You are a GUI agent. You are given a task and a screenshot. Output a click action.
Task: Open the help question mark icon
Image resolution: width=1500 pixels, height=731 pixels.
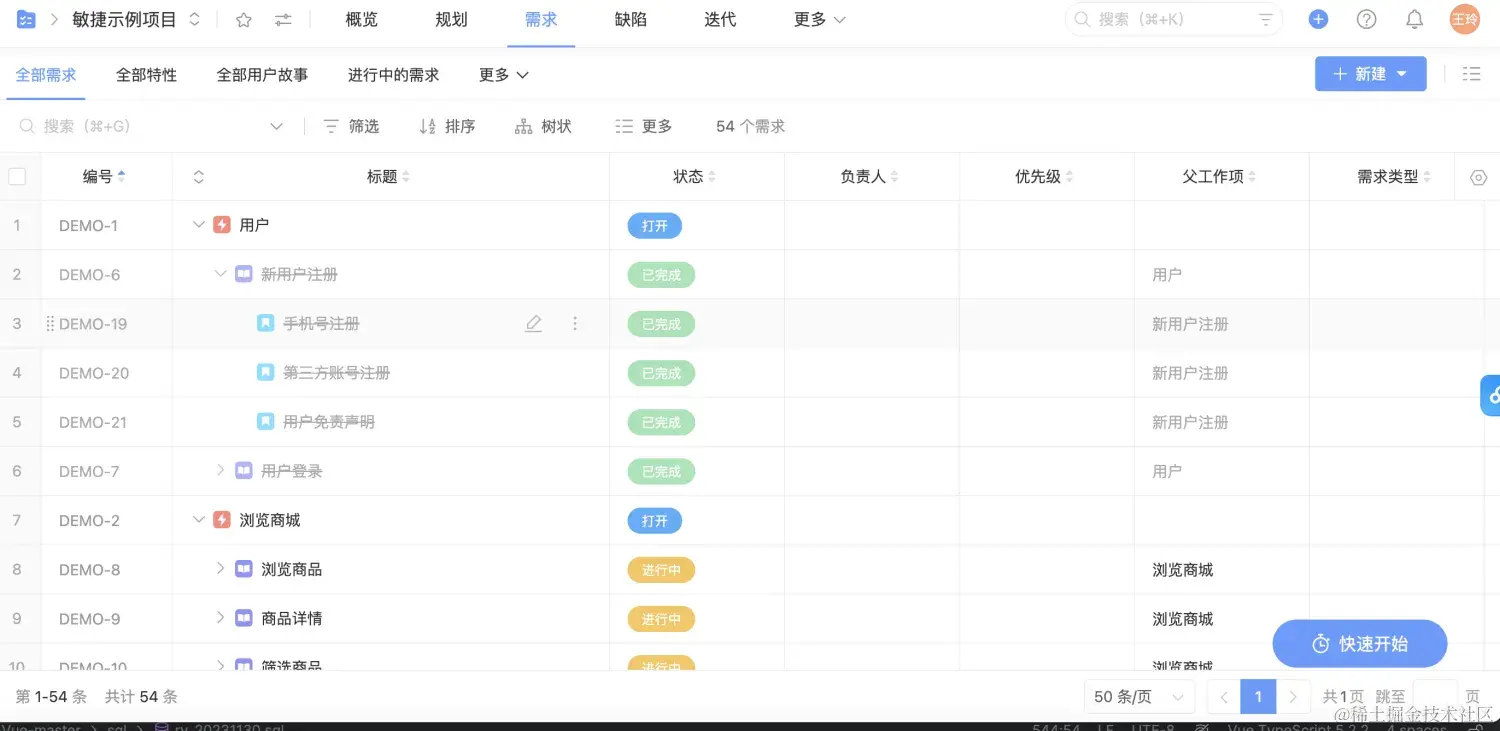(1366, 19)
